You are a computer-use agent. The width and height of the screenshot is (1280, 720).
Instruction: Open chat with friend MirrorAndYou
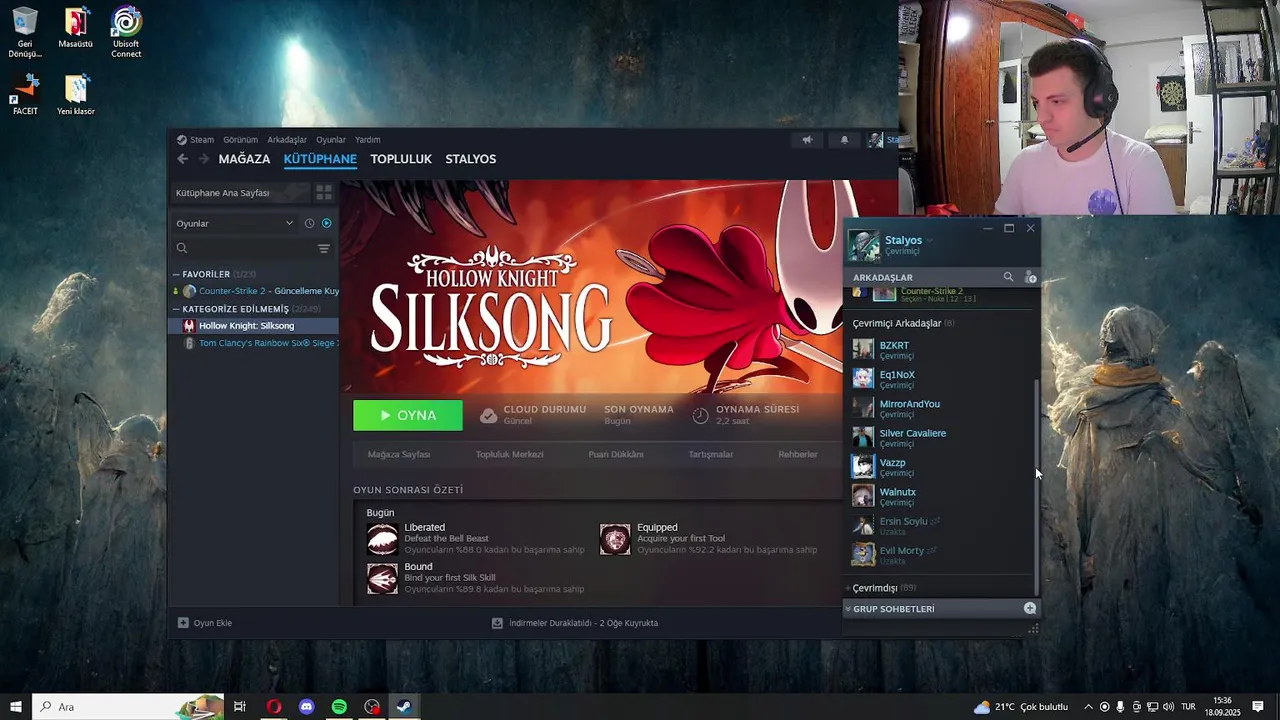[x=940, y=408]
